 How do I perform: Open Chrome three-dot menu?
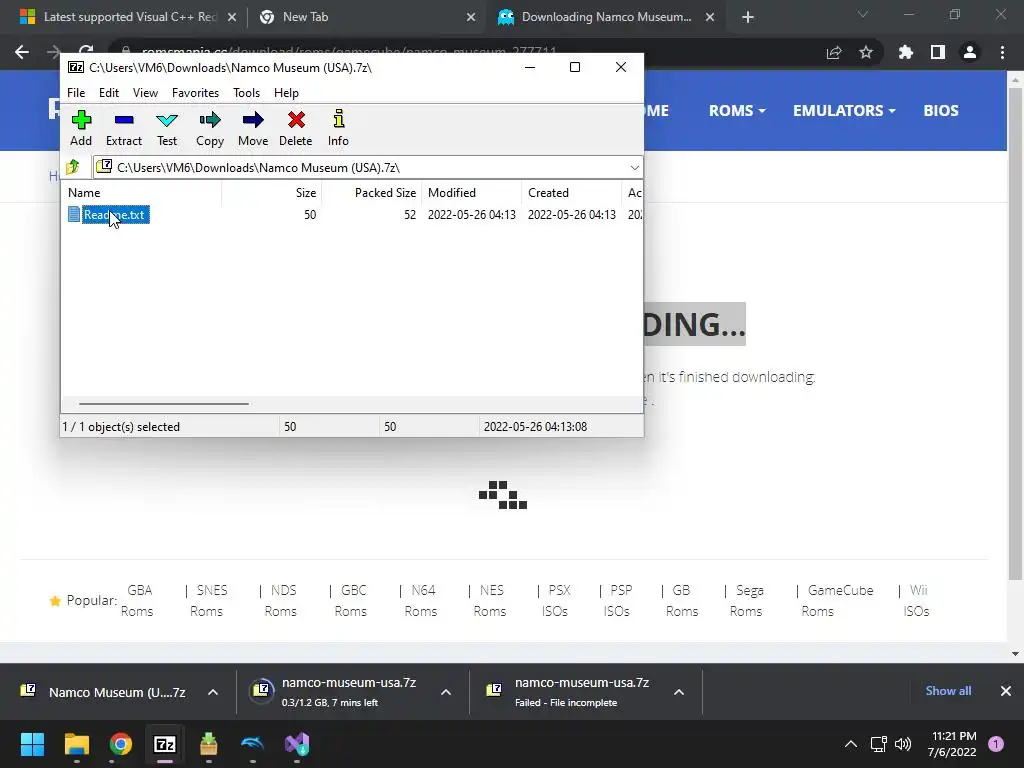pyautogui.click(x=1002, y=52)
